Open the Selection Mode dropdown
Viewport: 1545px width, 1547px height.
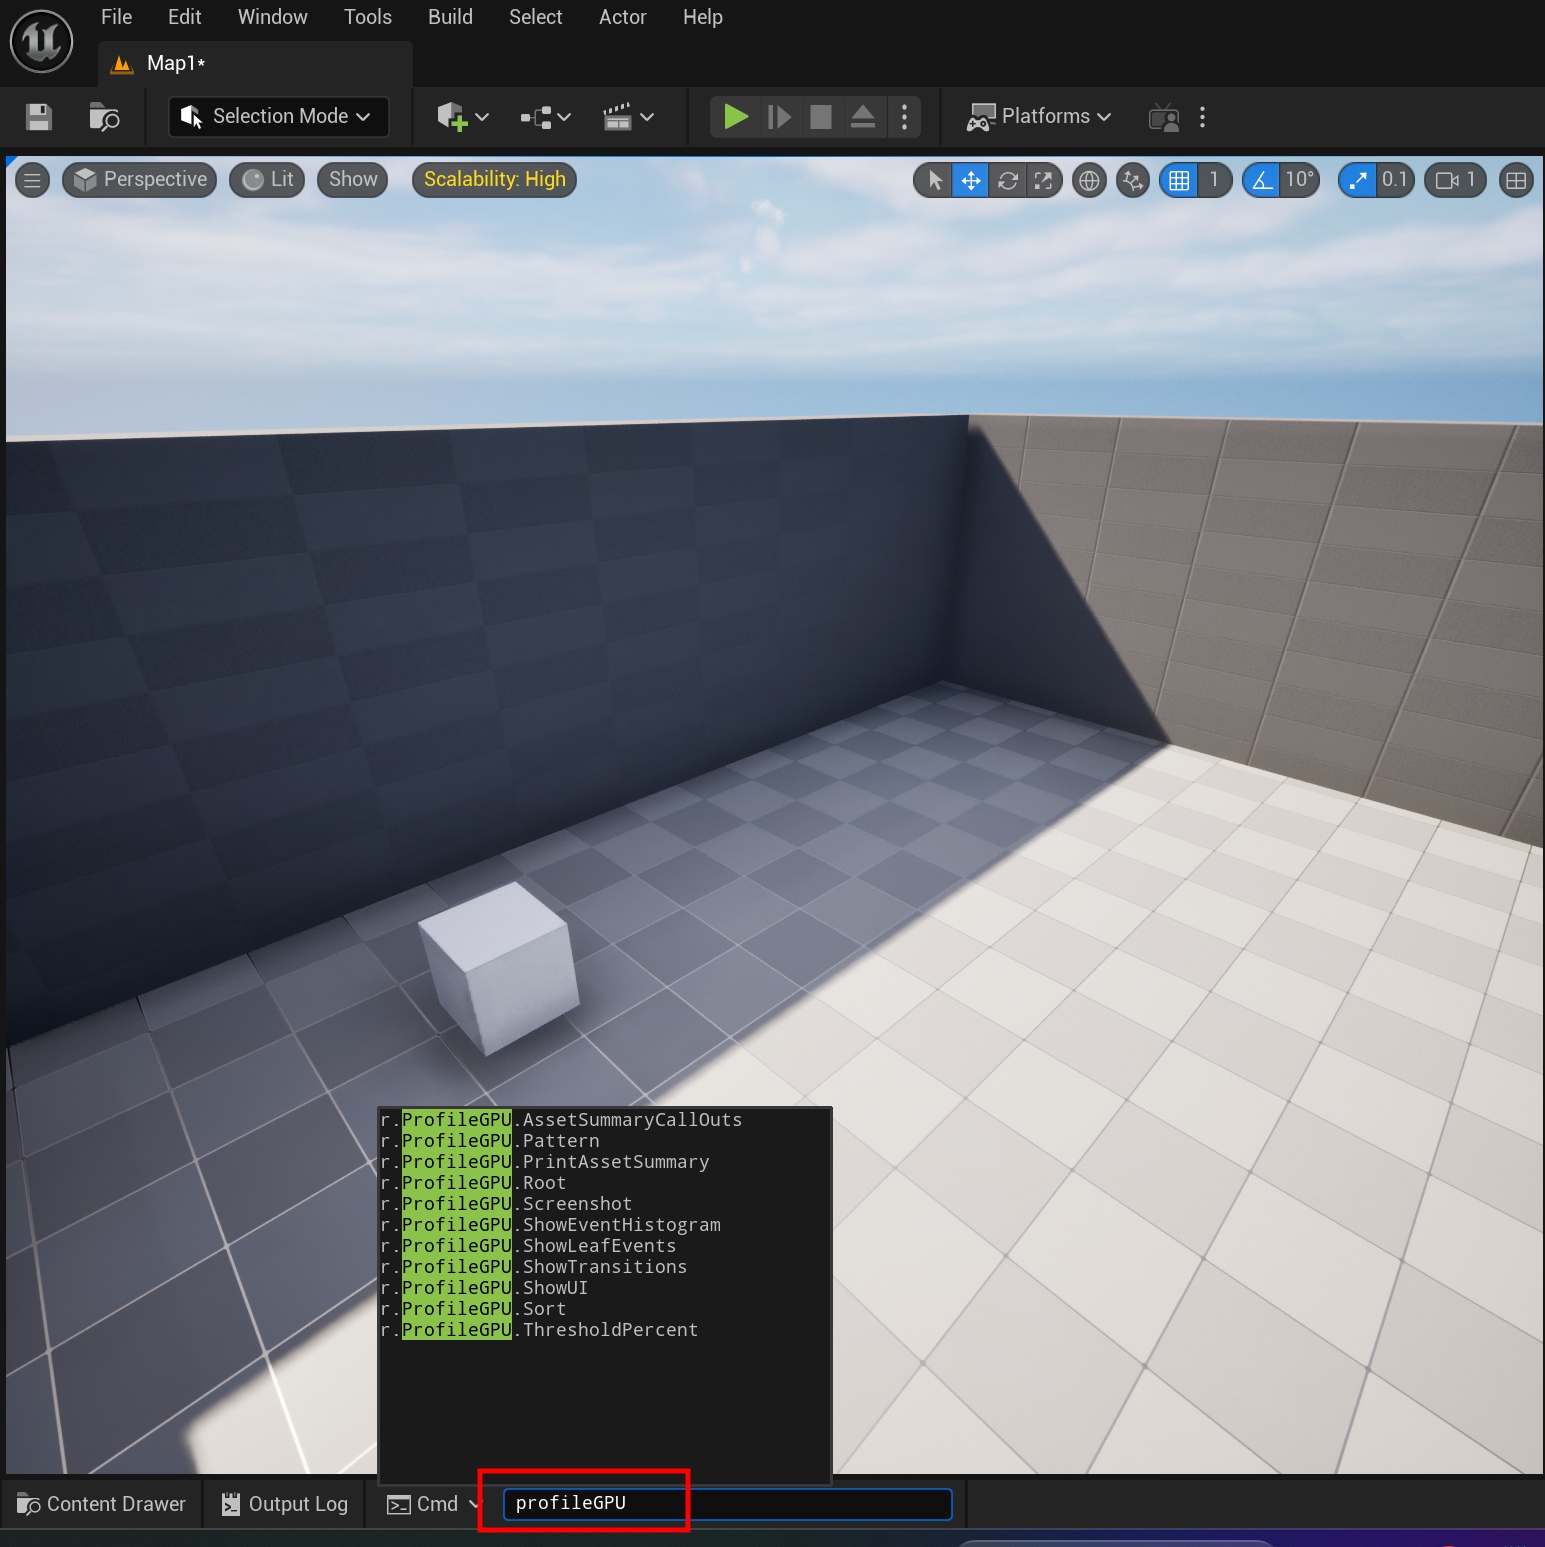(277, 117)
